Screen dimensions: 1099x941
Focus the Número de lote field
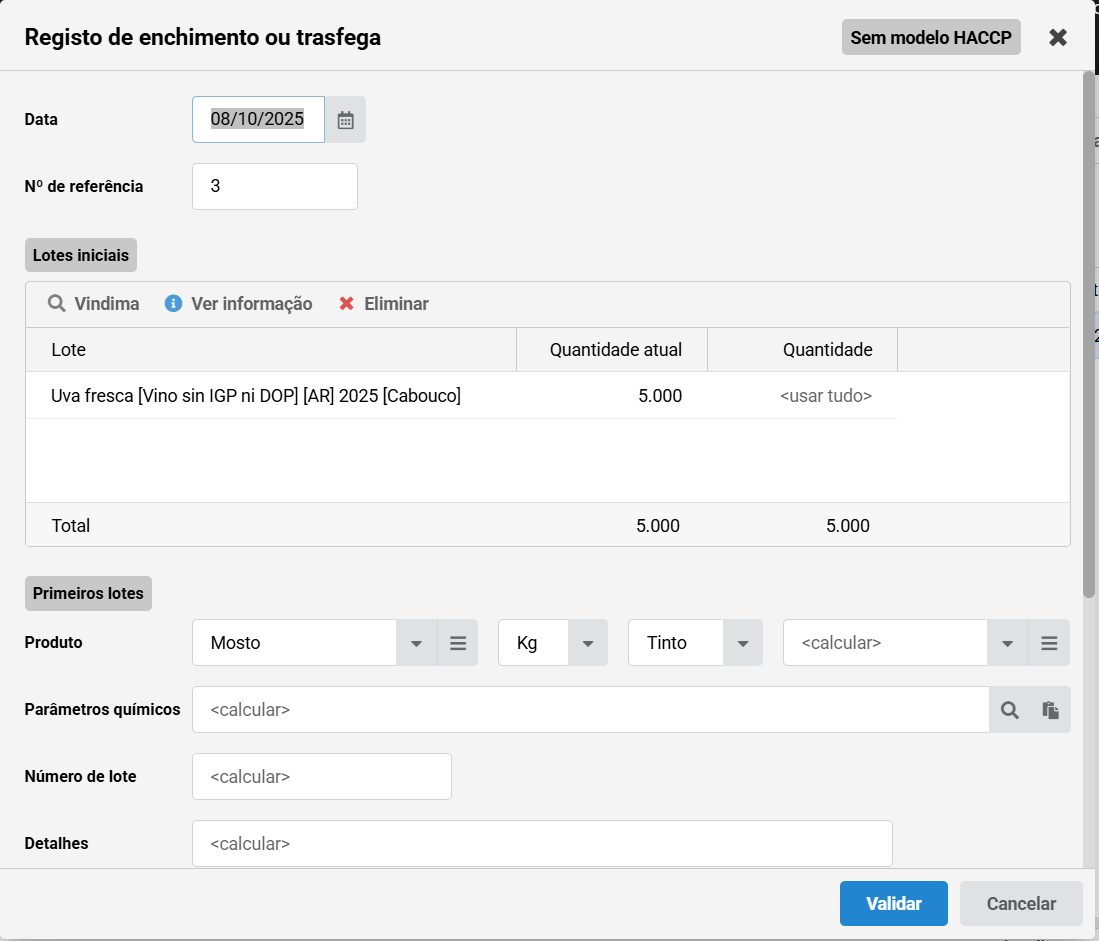pos(322,776)
